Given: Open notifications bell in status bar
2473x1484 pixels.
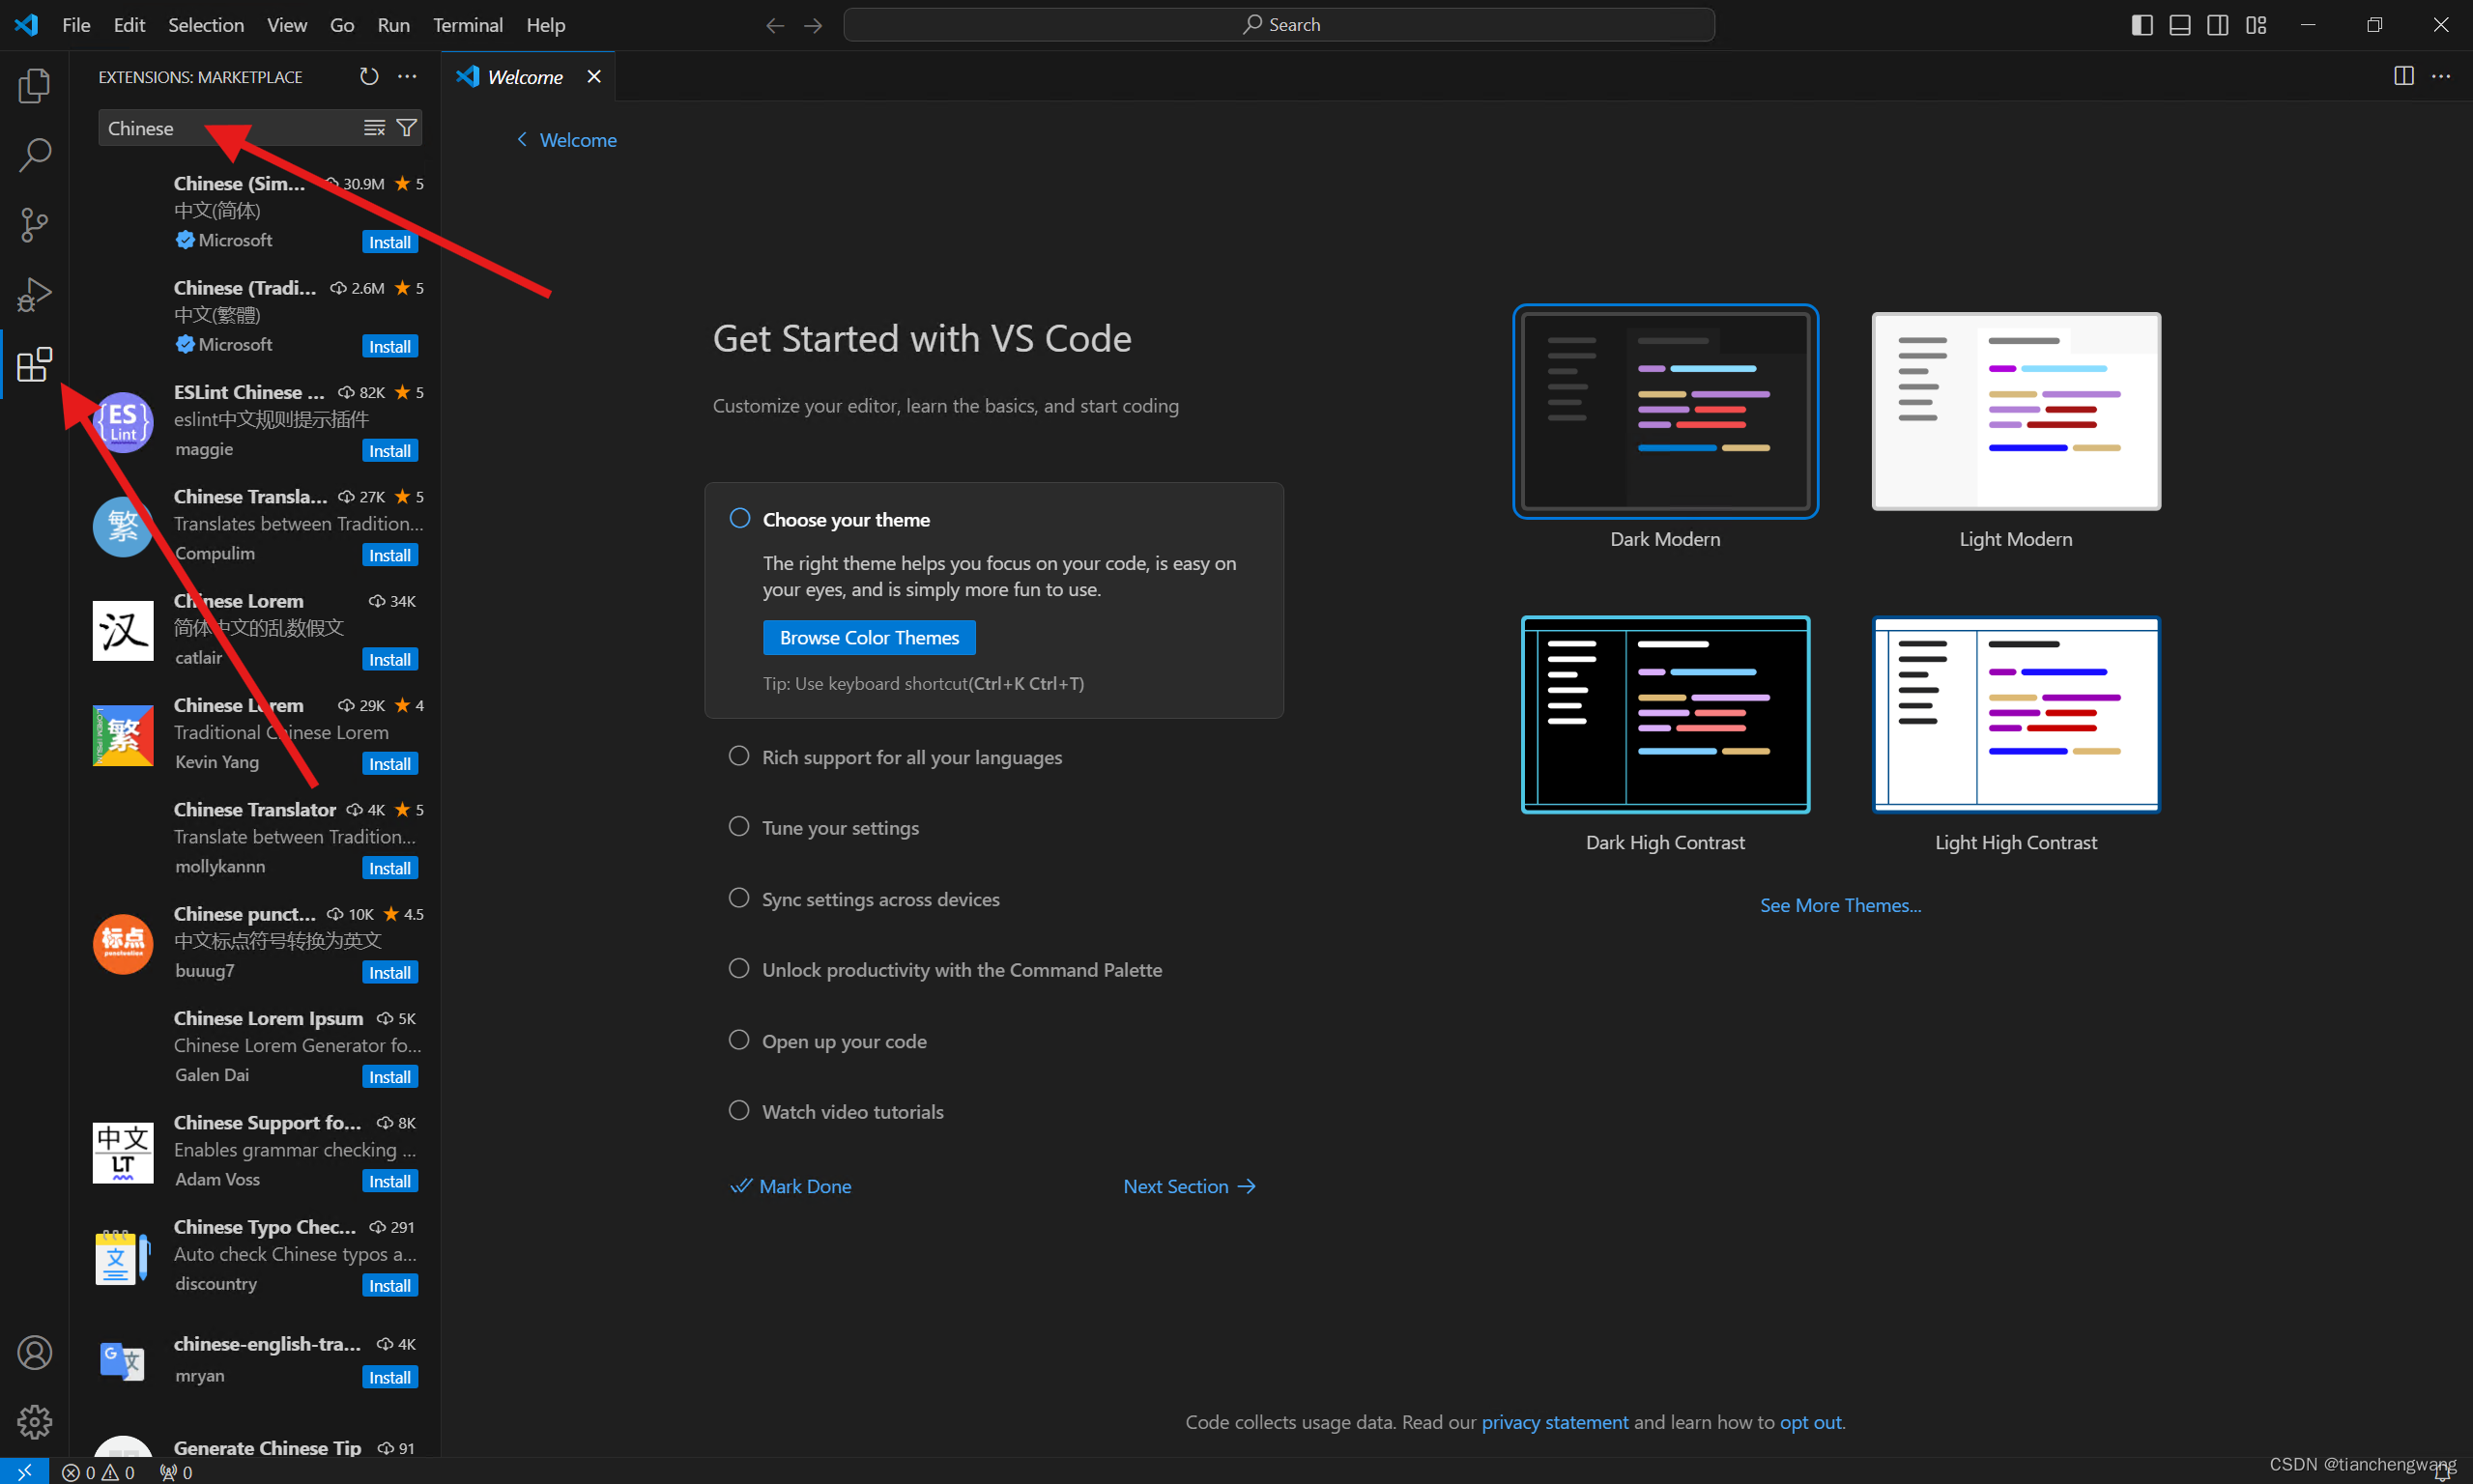Looking at the screenshot, I should tap(2442, 1472).
